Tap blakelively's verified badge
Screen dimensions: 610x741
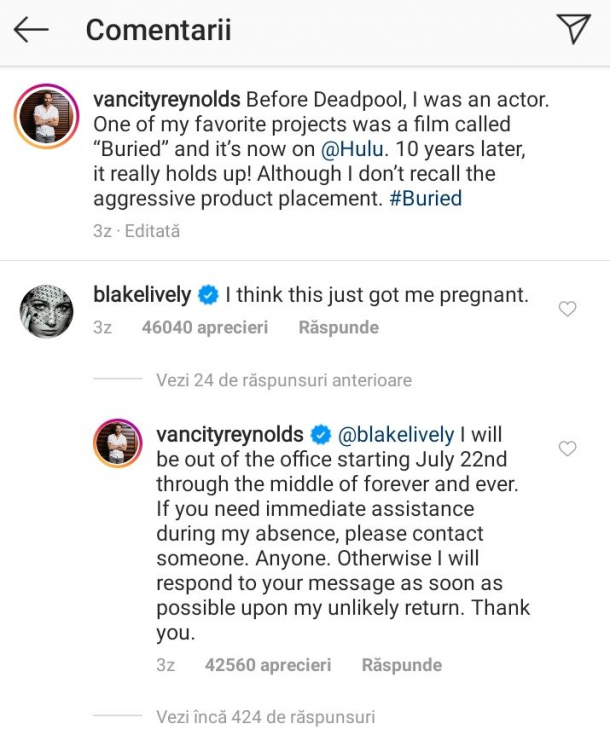click(208, 295)
